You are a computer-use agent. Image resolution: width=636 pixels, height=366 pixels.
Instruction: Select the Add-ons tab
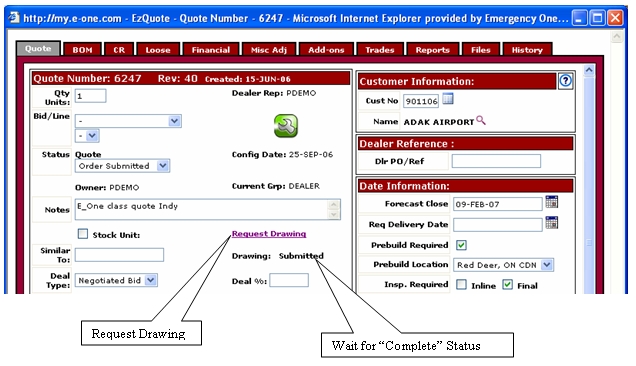pos(326,50)
